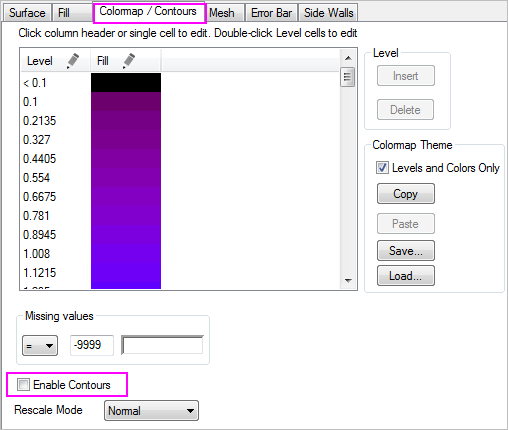Select the level cell '< 0.1'
The width and height of the screenshot is (508, 430).
[35, 83]
